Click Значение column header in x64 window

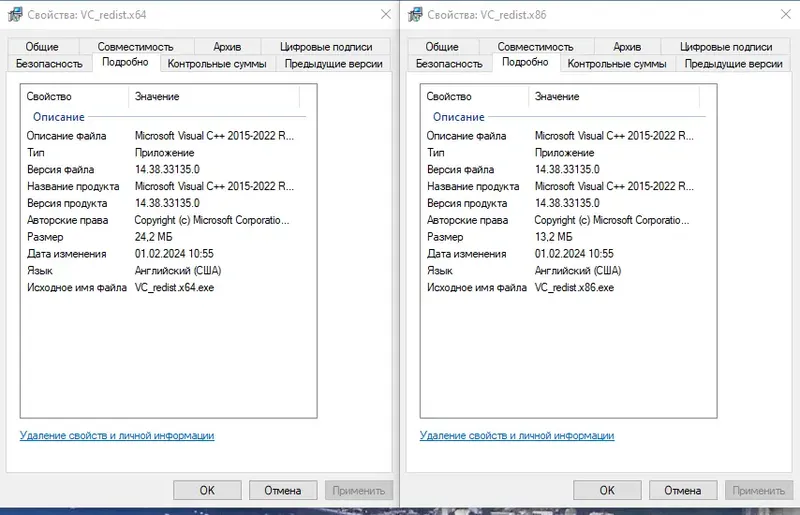point(214,96)
